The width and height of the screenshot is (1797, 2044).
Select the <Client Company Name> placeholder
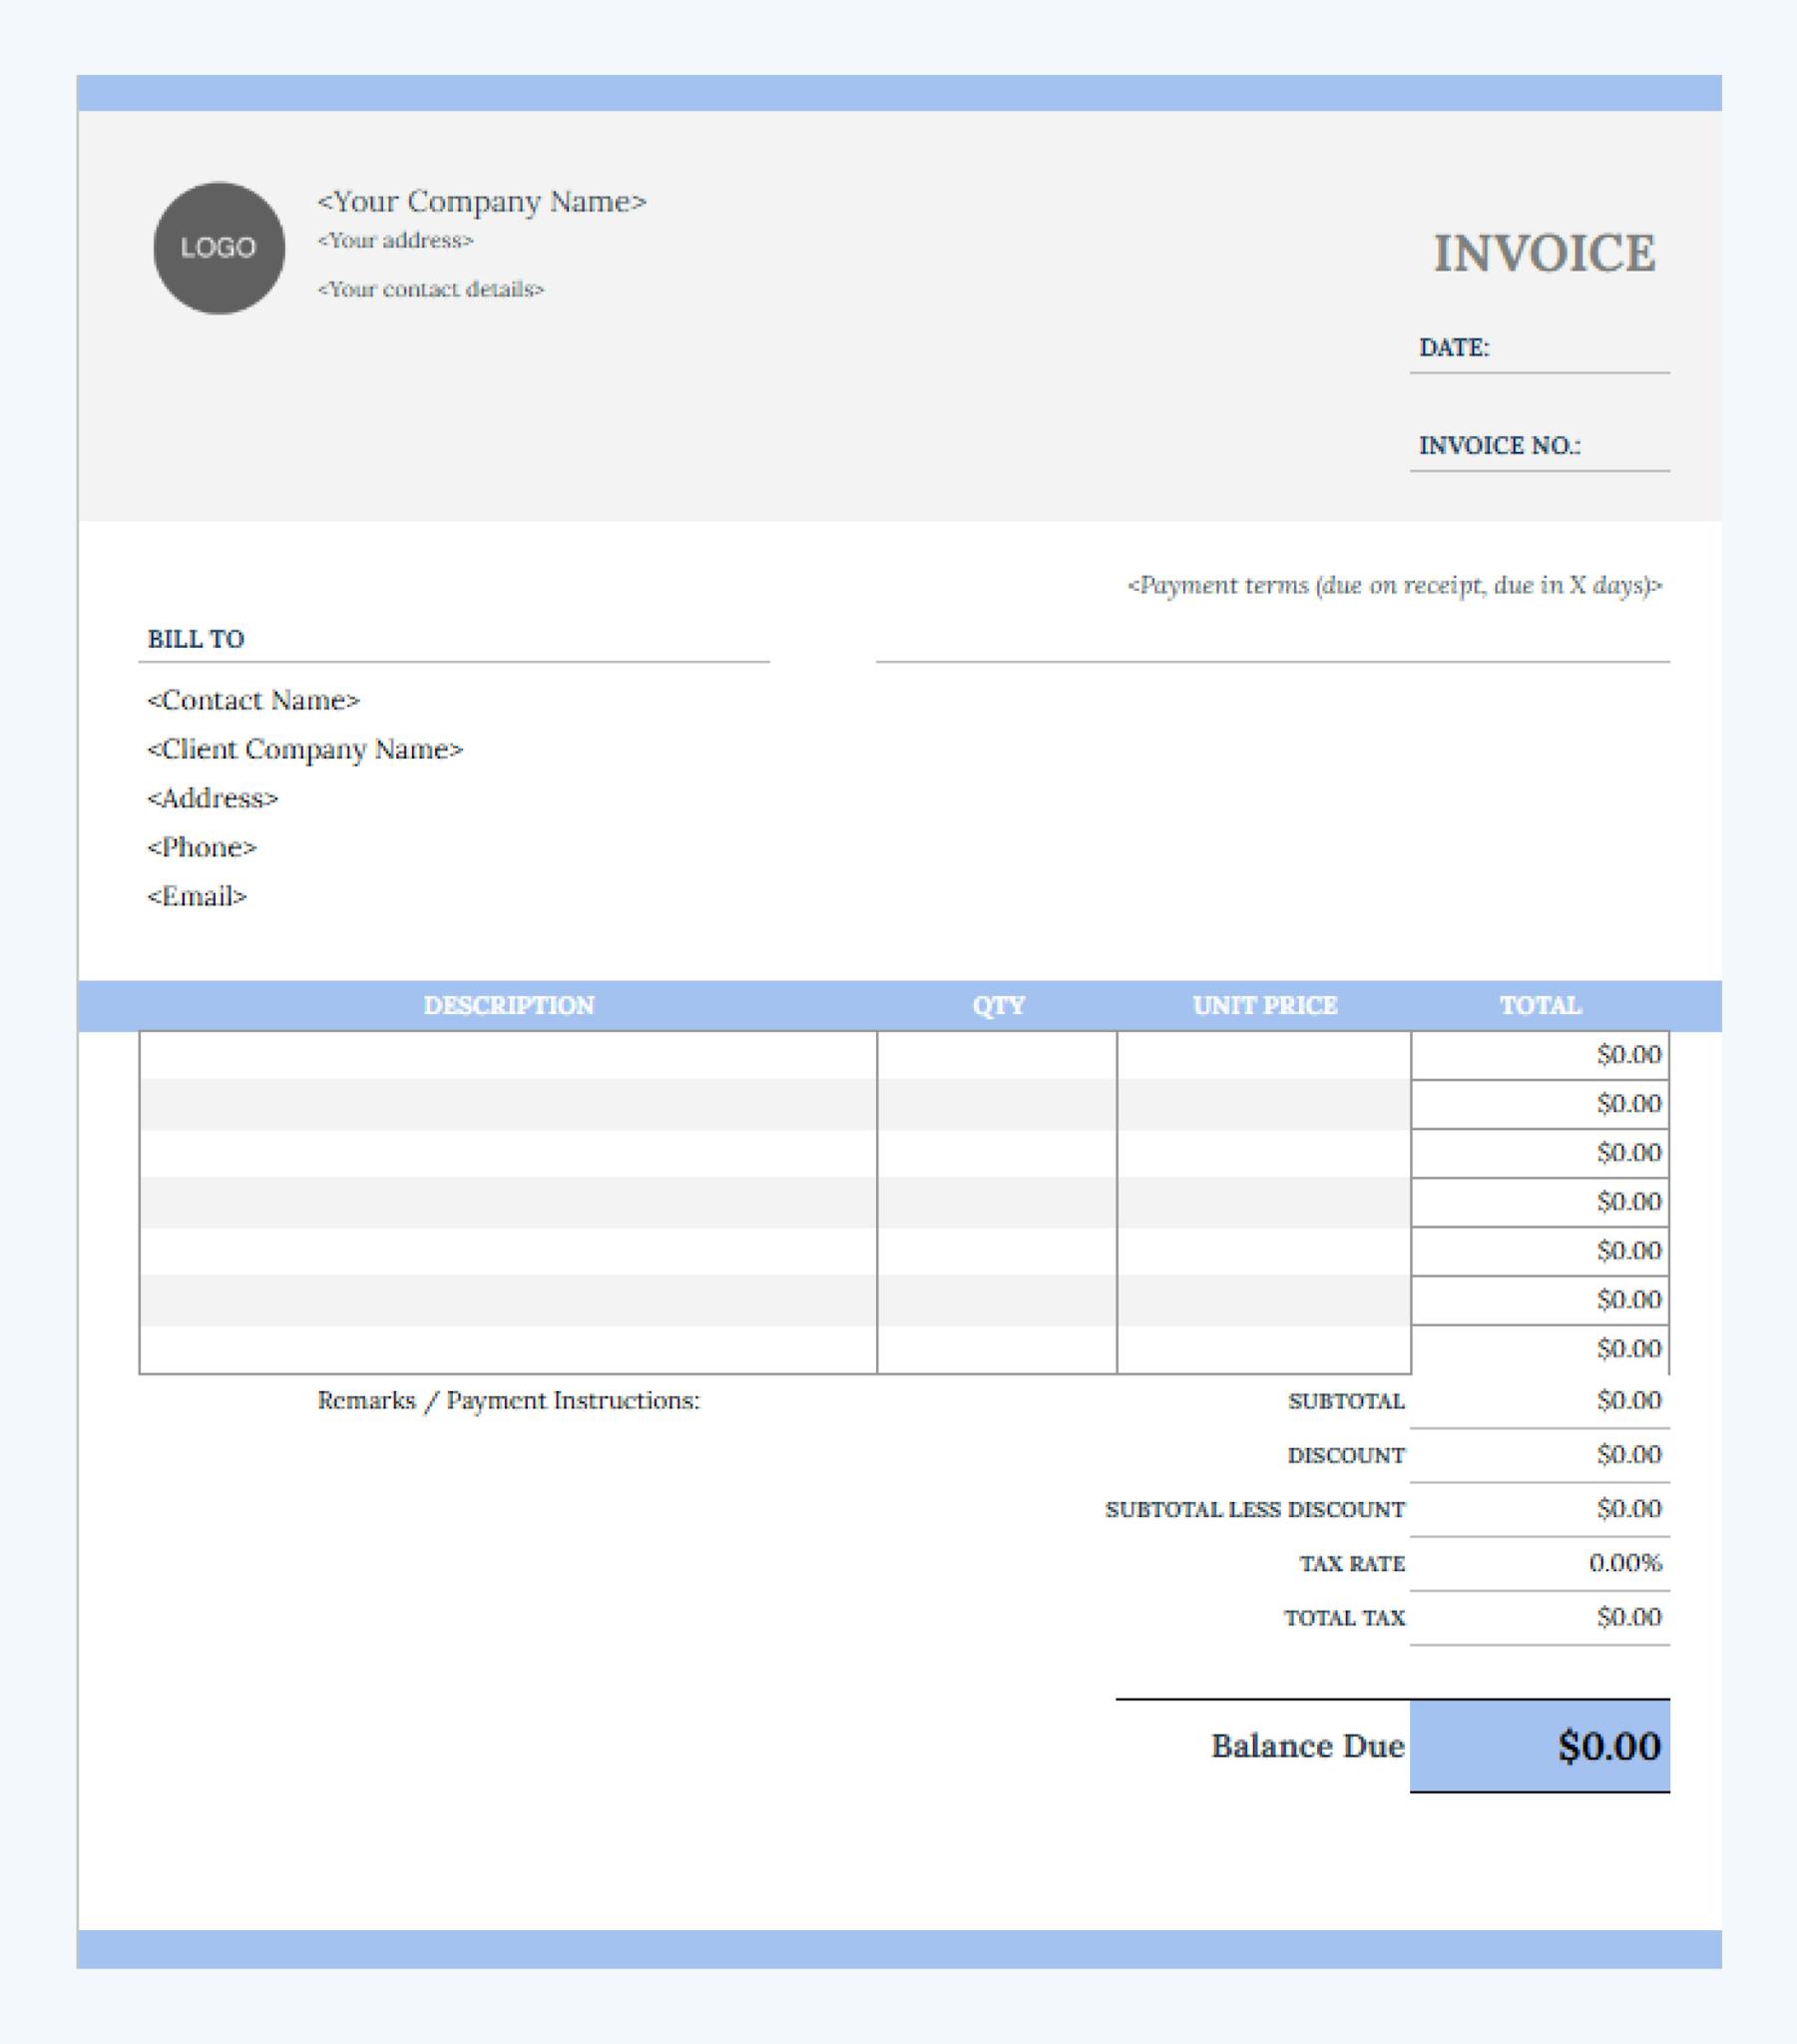point(305,749)
